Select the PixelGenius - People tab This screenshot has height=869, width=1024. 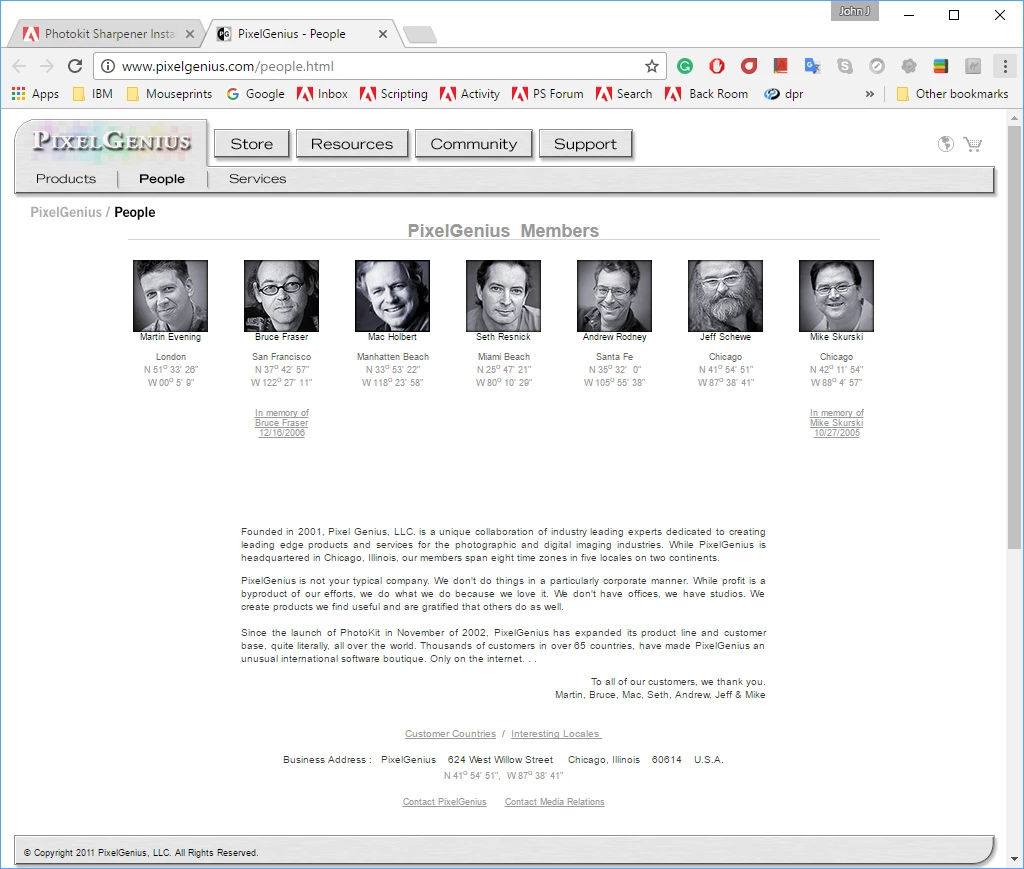click(300, 34)
